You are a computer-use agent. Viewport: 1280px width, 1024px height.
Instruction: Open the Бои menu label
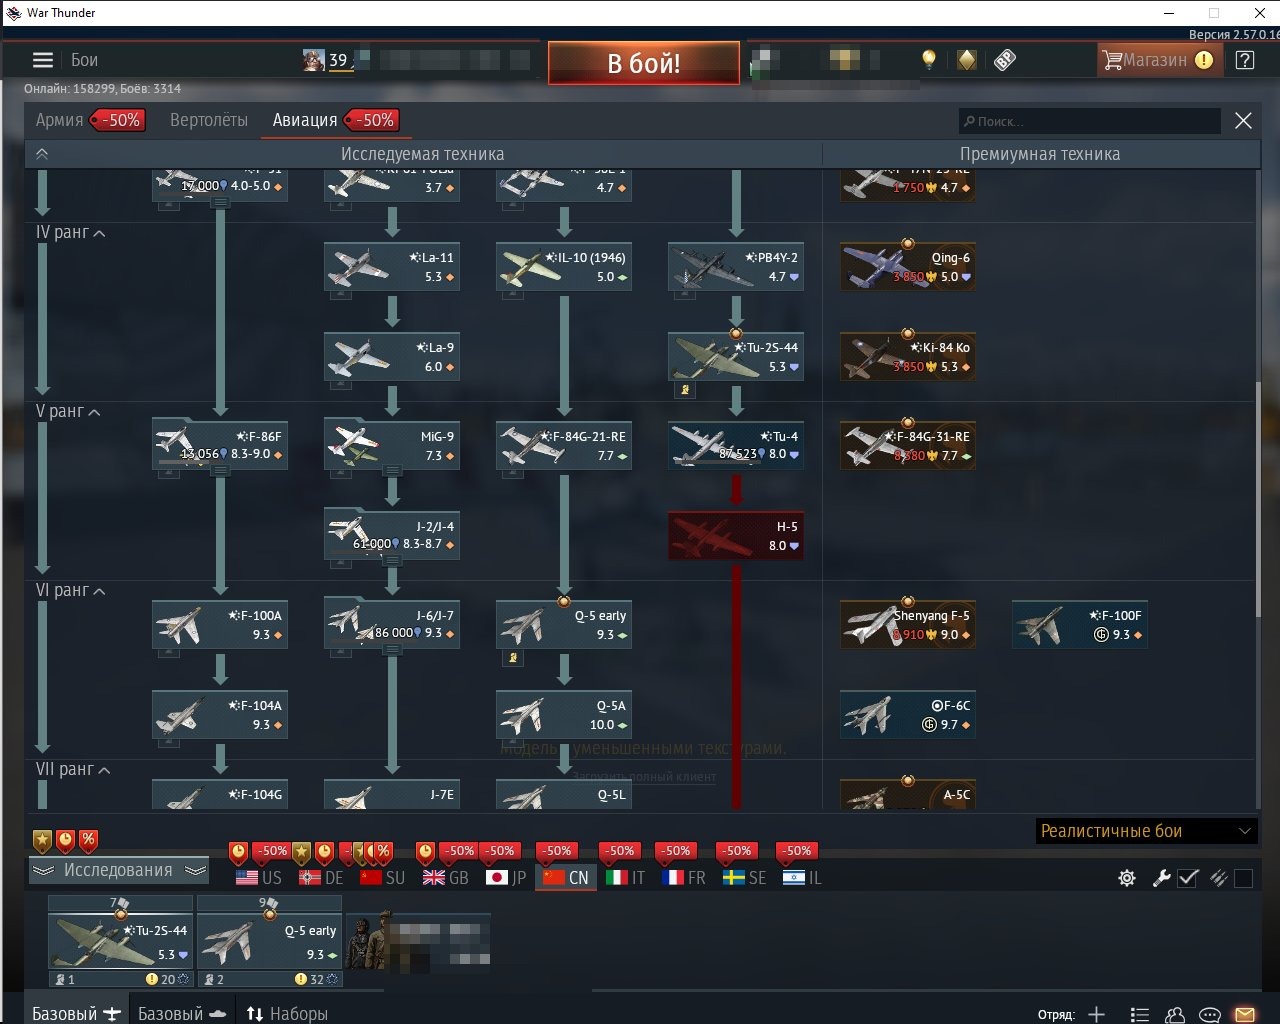pos(84,60)
